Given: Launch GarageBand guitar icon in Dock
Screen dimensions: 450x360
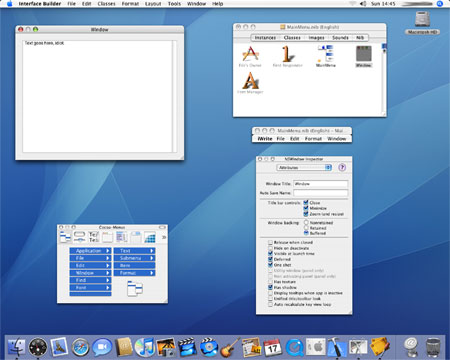Looking at the screenshot, I should (x=230, y=347).
